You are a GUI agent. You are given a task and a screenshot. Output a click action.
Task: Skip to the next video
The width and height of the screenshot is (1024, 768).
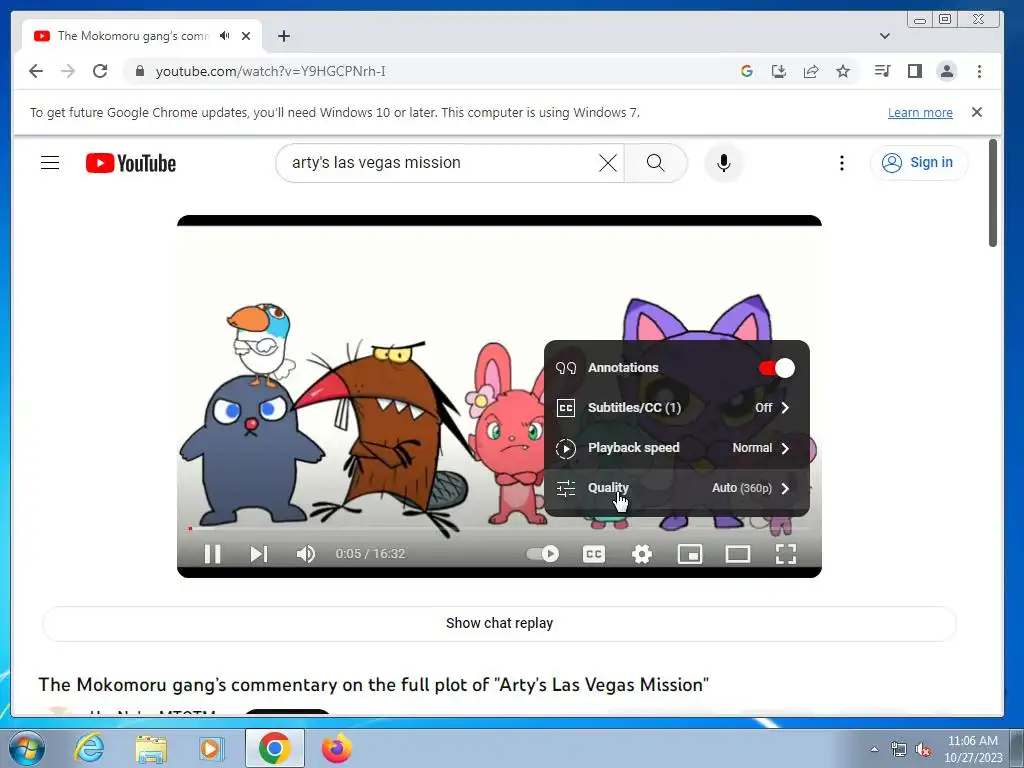[259, 554]
